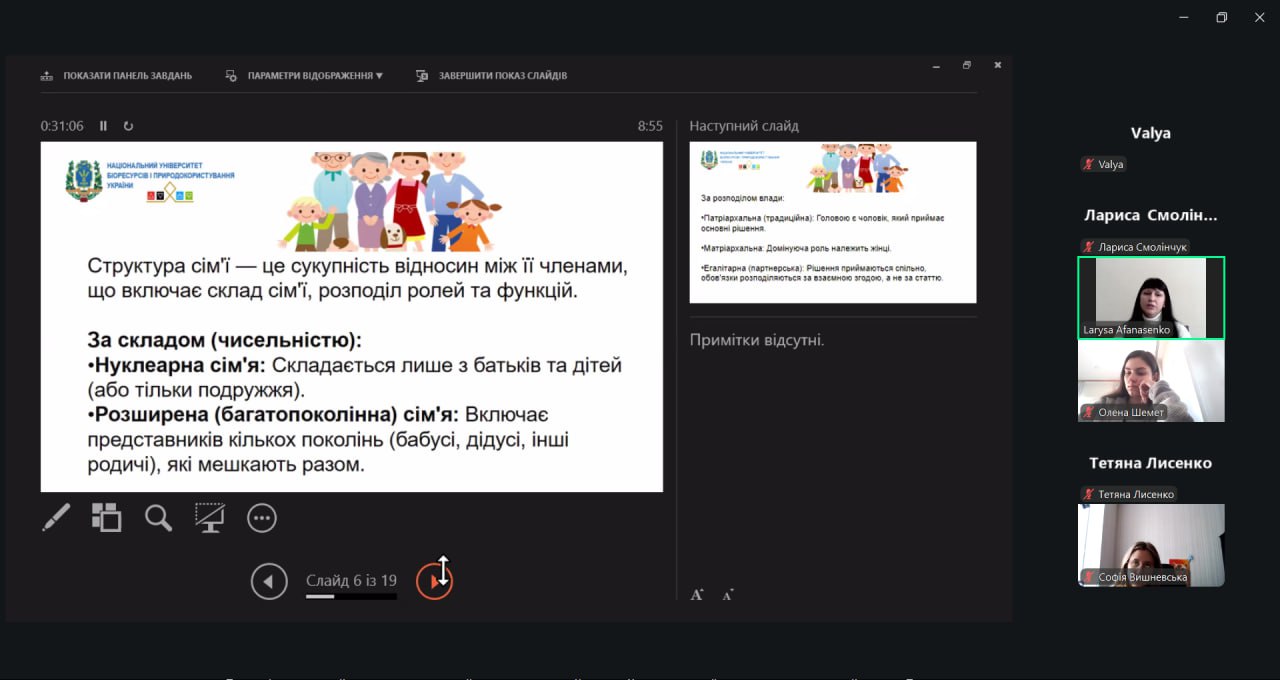The width and height of the screenshot is (1280, 680).
Task: Click the Слайд 6 із 19 counter
Action: [351, 580]
